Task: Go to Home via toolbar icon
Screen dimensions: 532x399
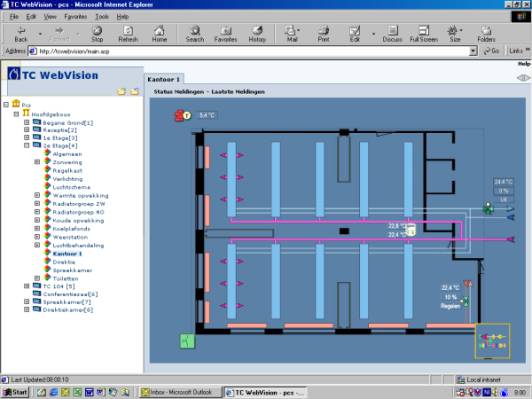Action: pyautogui.click(x=159, y=34)
